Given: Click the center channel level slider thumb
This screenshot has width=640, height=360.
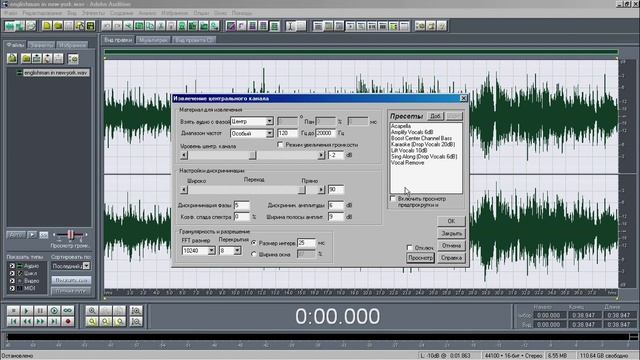Looking at the screenshot, I should 253,155.
